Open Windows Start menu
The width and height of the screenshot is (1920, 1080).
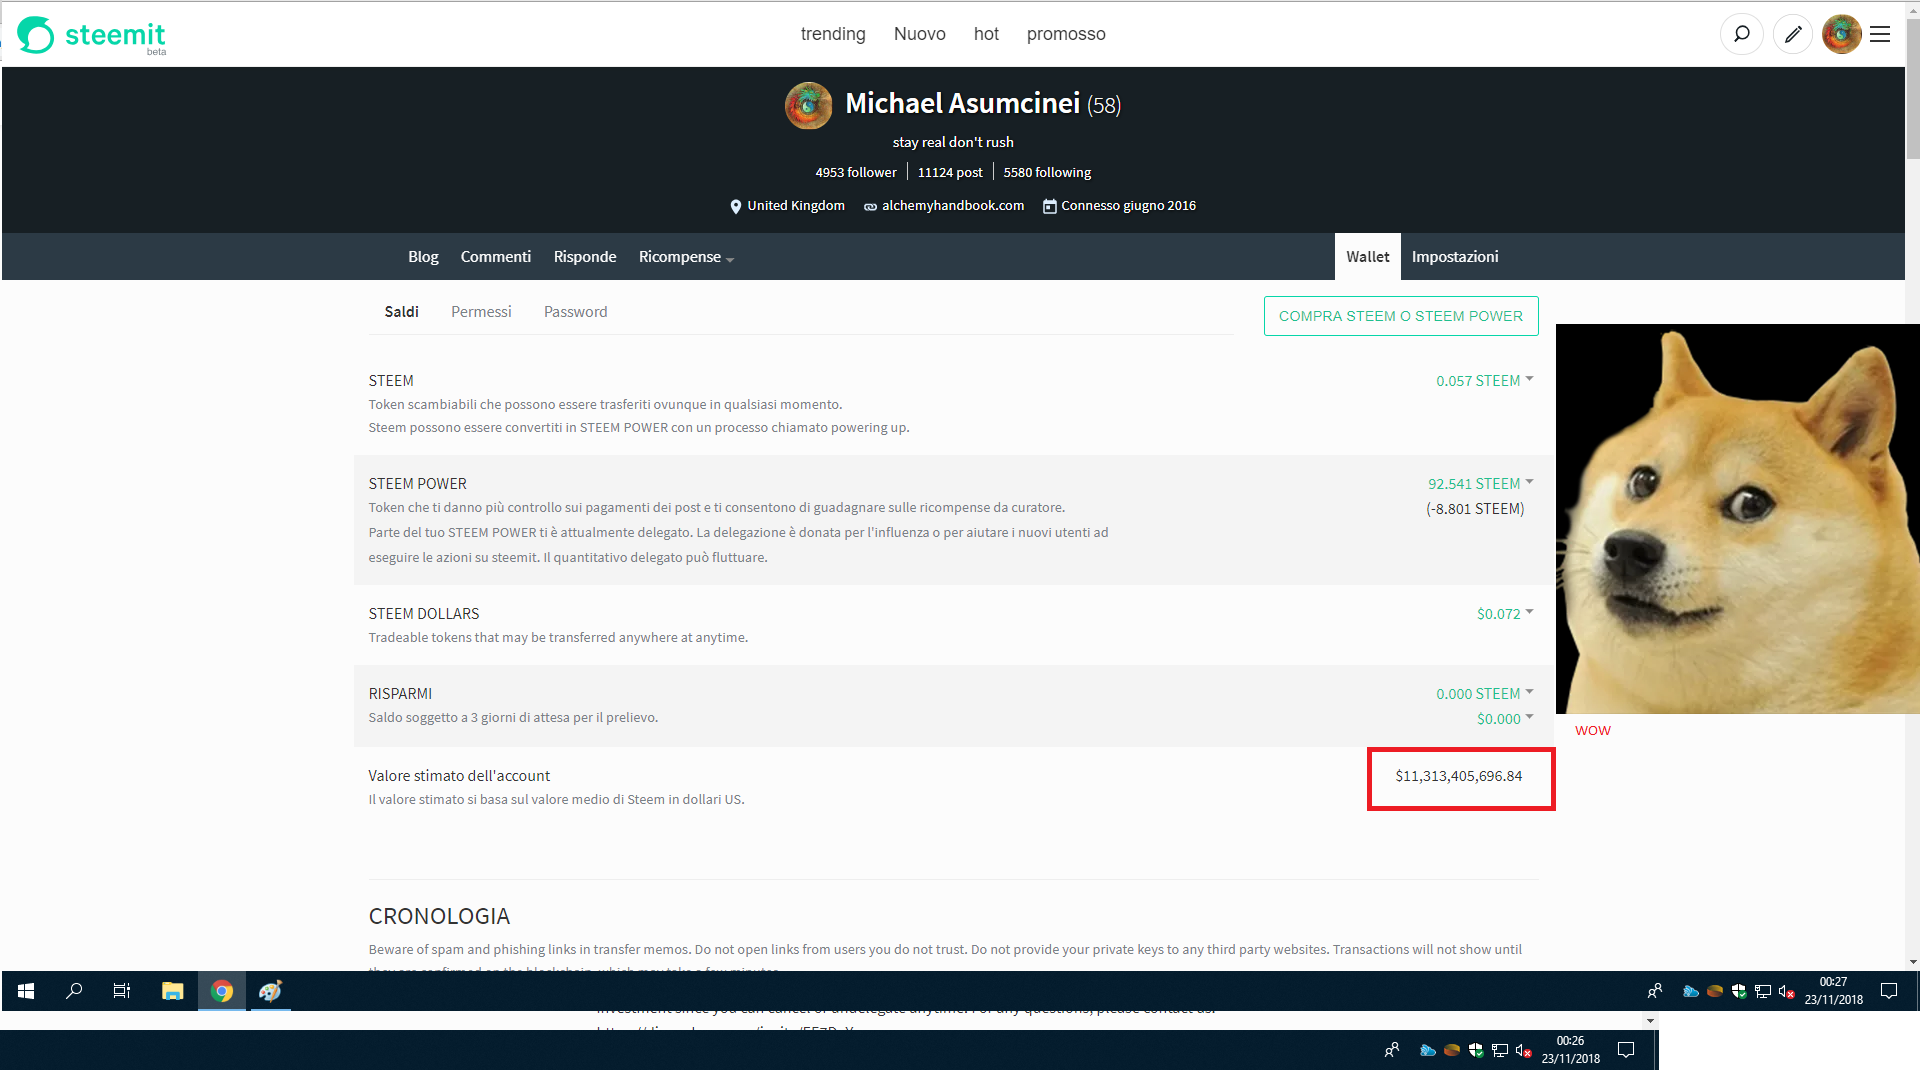point(26,991)
